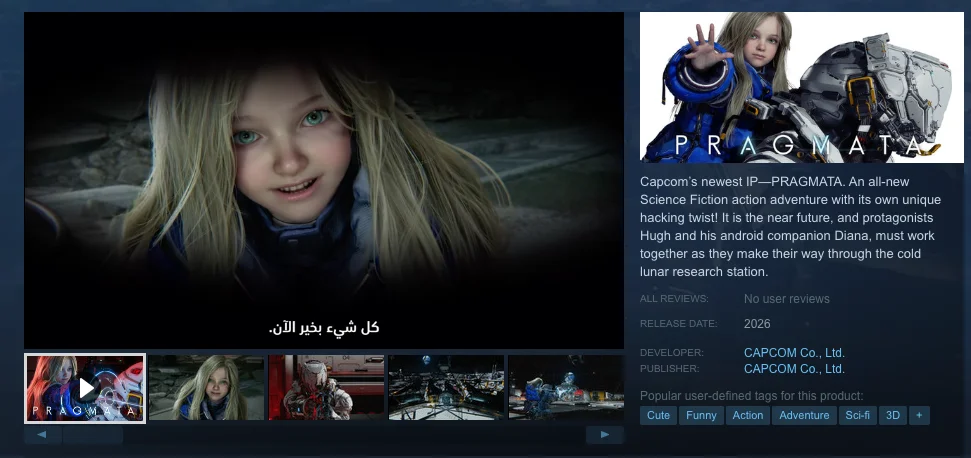
Task: Click the 'ALL REVIEWS:' label
Action: pos(674,299)
